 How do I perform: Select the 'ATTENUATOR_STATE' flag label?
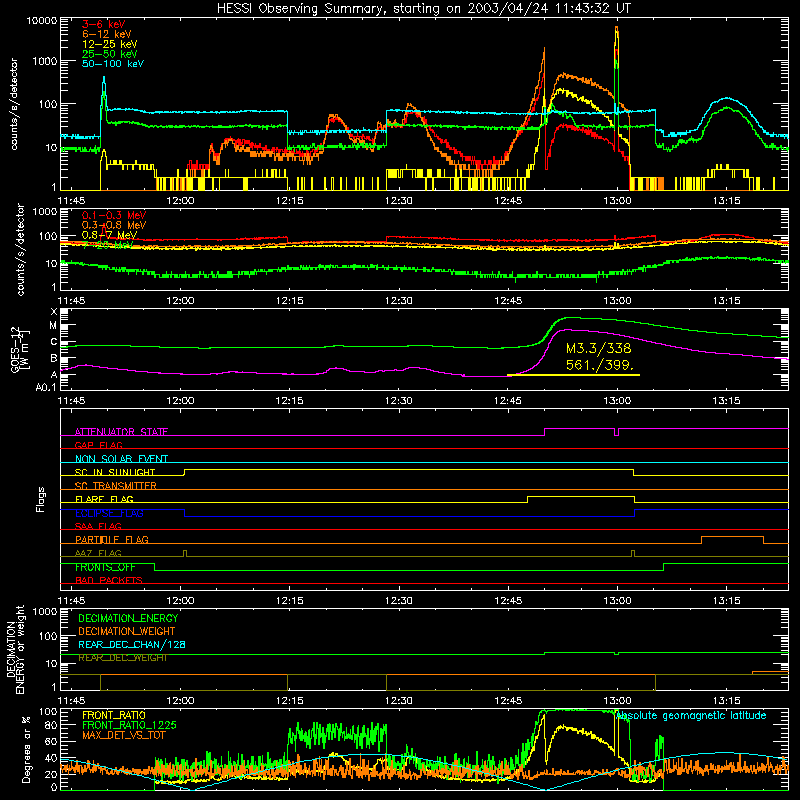[121, 432]
